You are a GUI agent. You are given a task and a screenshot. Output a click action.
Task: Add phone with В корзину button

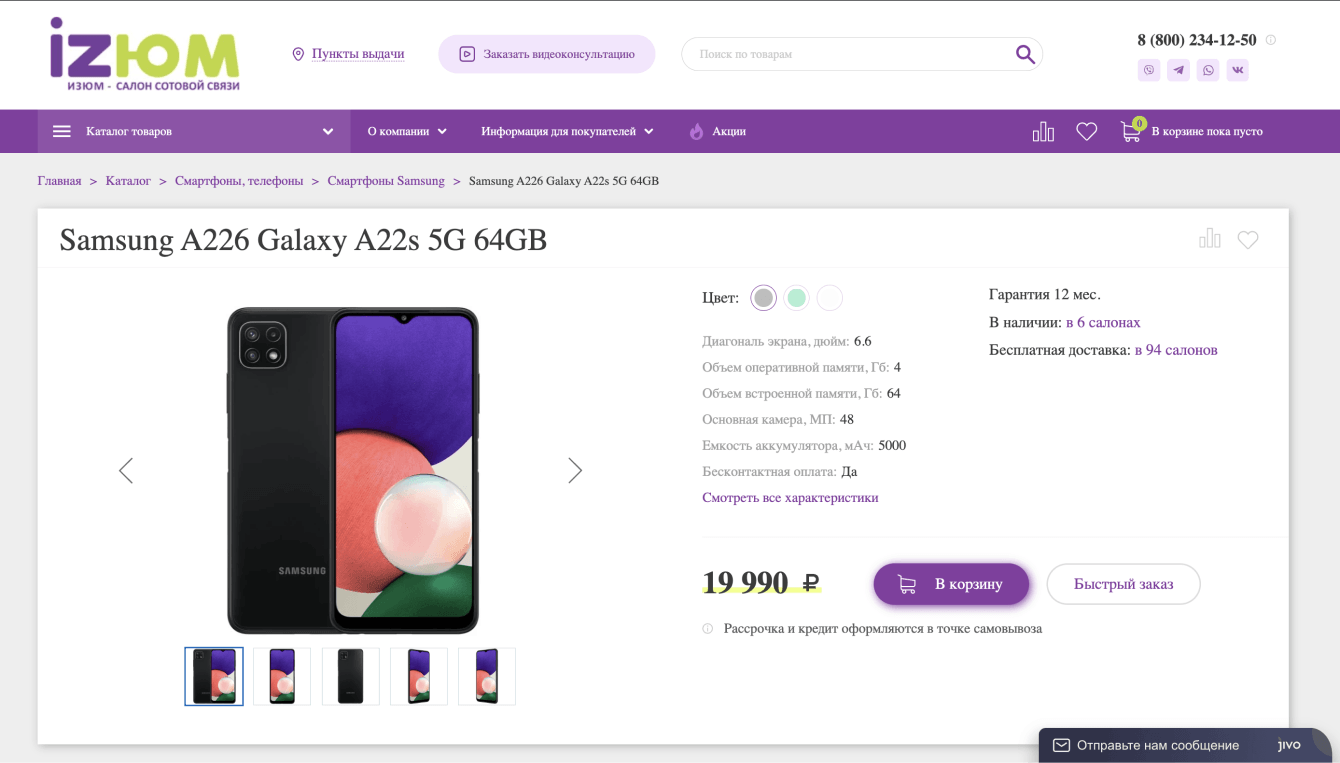tap(951, 584)
